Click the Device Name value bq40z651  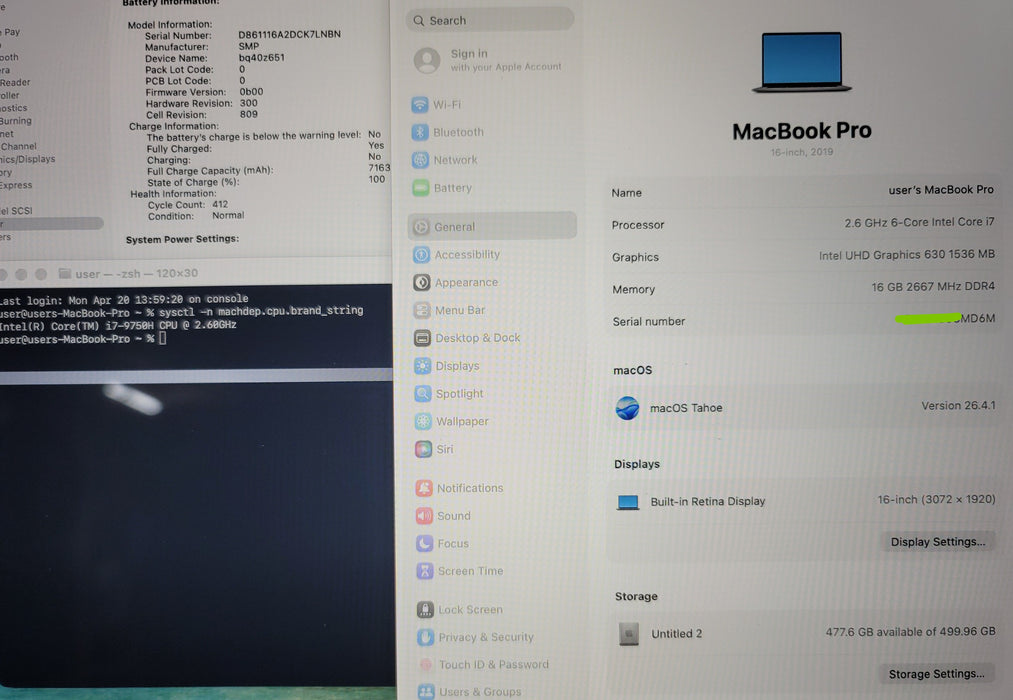[x=262, y=57]
